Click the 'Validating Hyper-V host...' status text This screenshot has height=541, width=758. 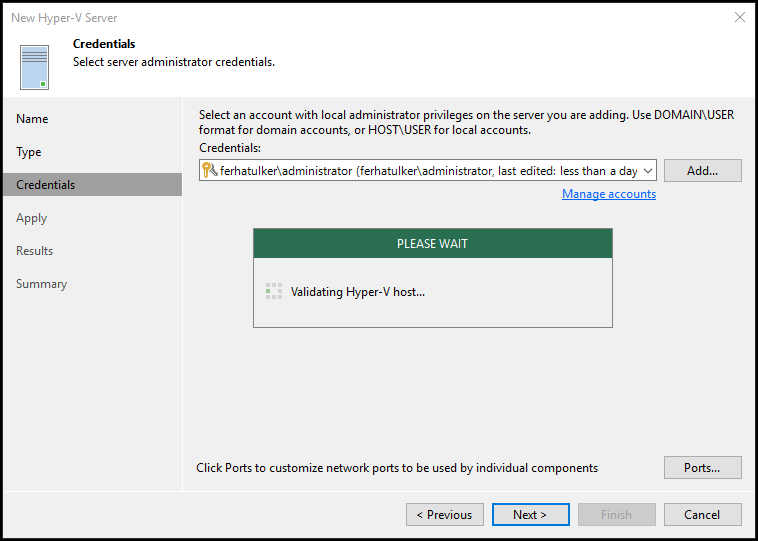(358, 292)
